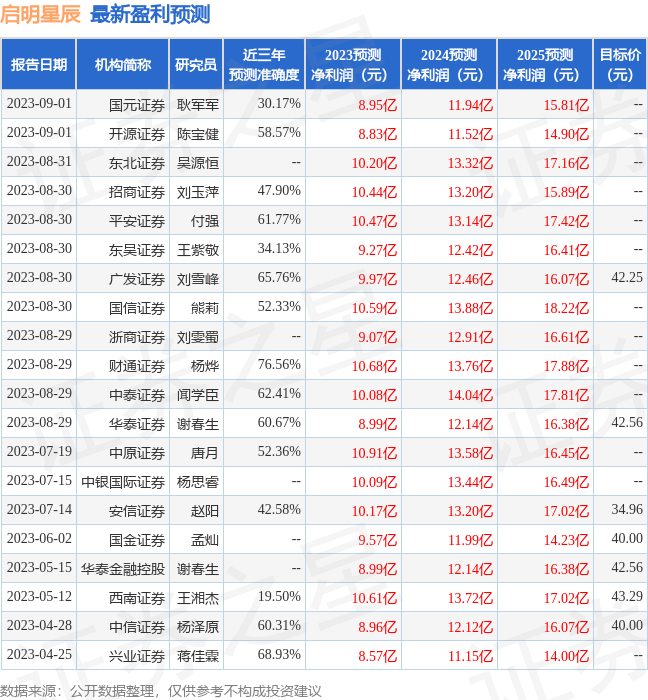Click researcher name 杨烨

pos(205,366)
